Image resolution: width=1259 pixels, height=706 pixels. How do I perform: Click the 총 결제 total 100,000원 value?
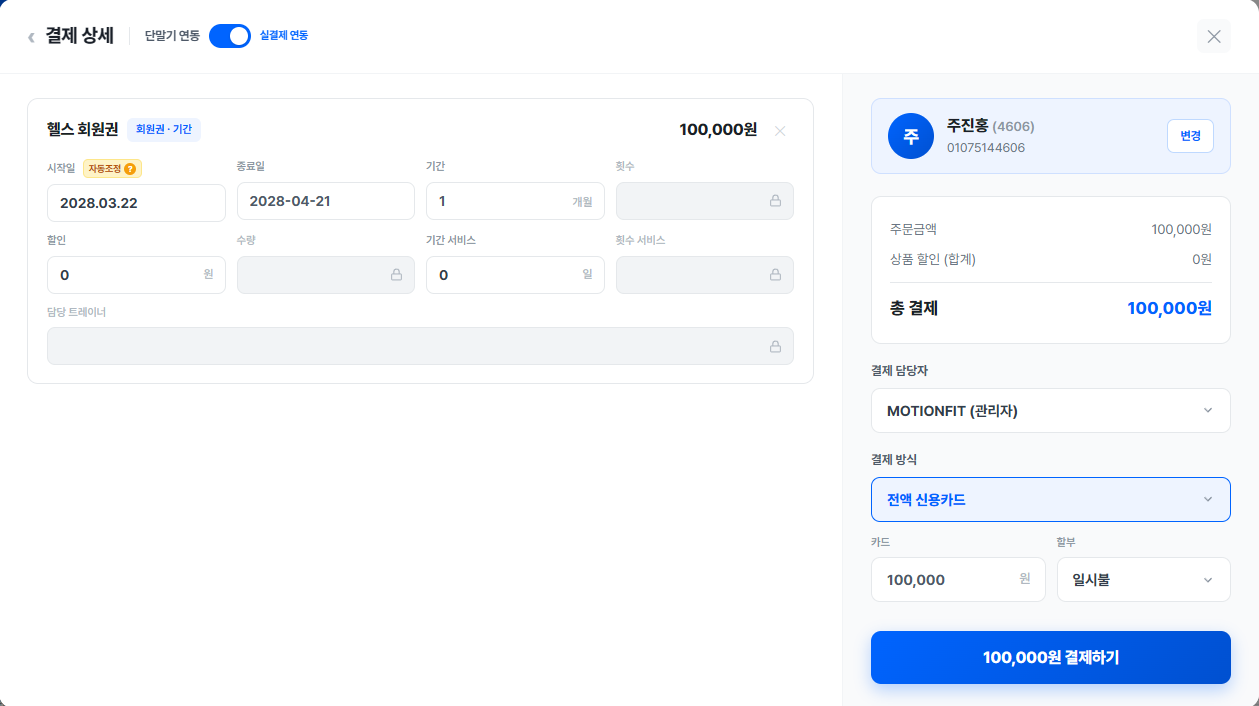click(x=1169, y=308)
